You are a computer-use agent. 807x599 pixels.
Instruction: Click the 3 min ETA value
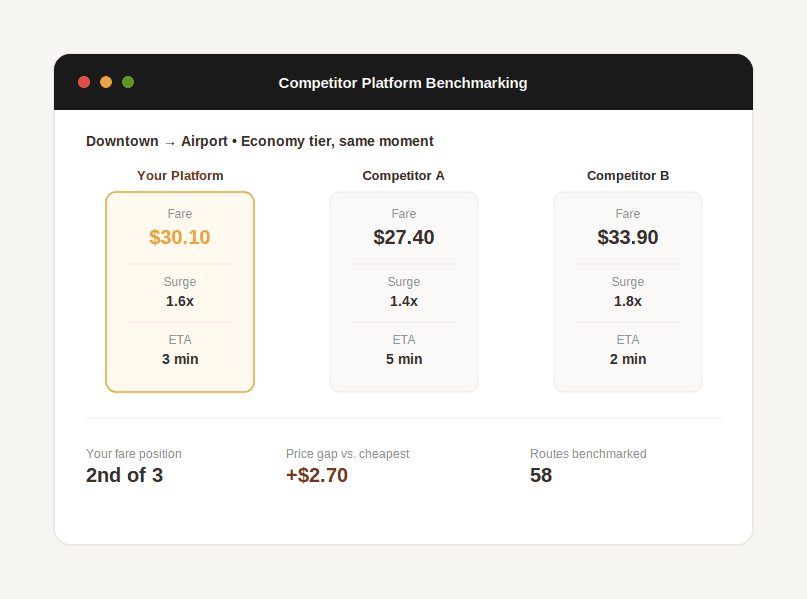tap(180, 359)
